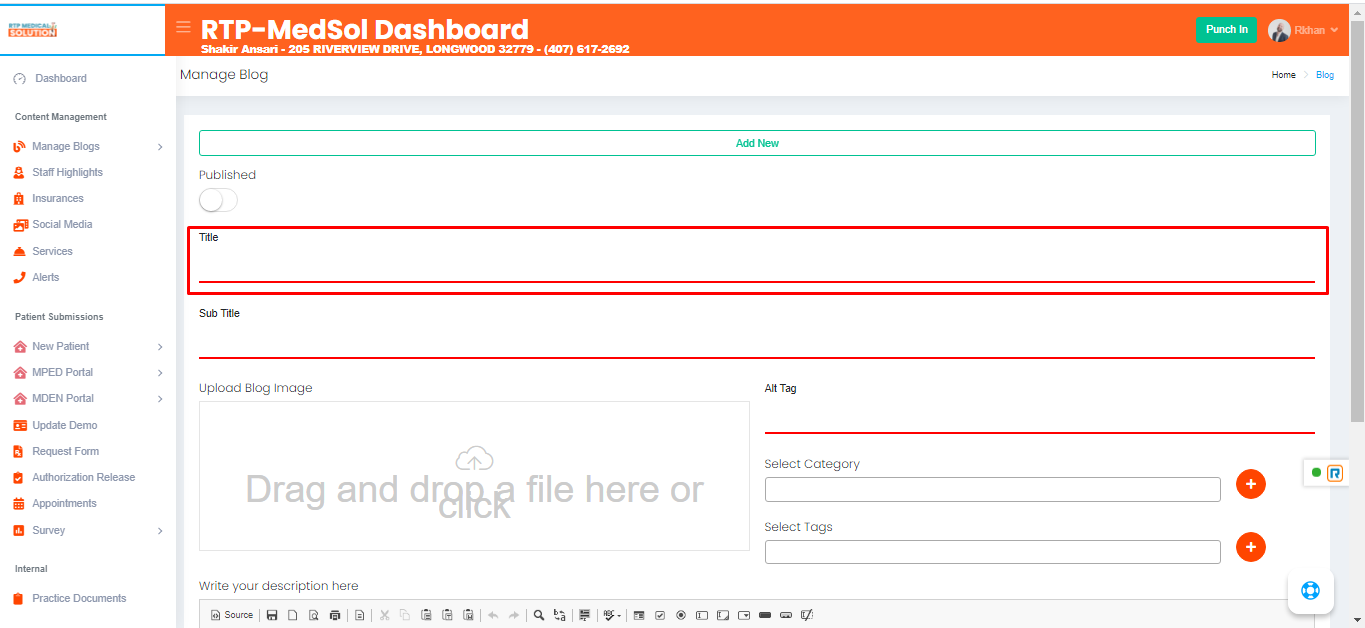Click the Print icon in editor toolbar
The height and width of the screenshot is (628, 1365).
pos(335,615)
